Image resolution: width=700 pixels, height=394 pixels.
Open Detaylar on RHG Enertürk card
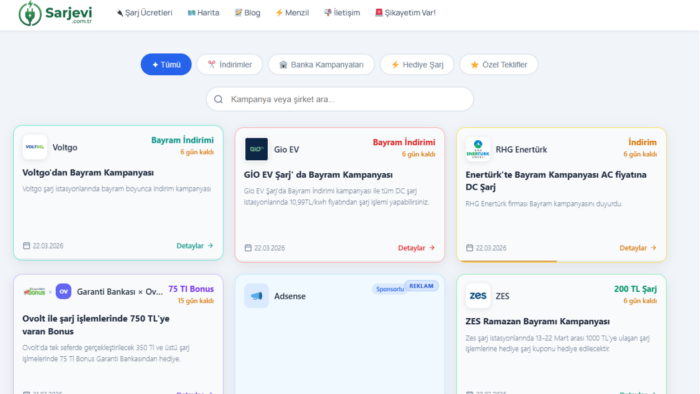click(x=638, y=248)
